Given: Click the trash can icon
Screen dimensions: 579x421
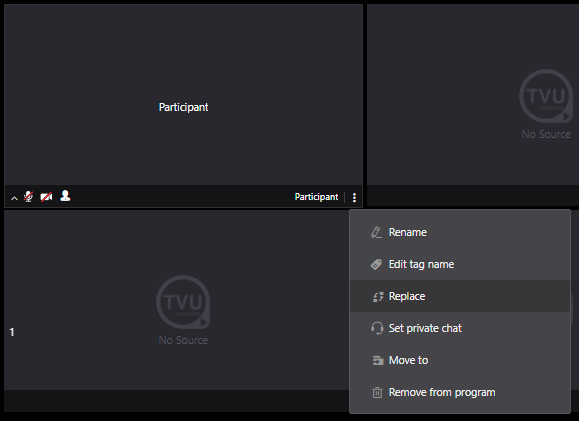Looking at the screenshot, I should 377,392.
